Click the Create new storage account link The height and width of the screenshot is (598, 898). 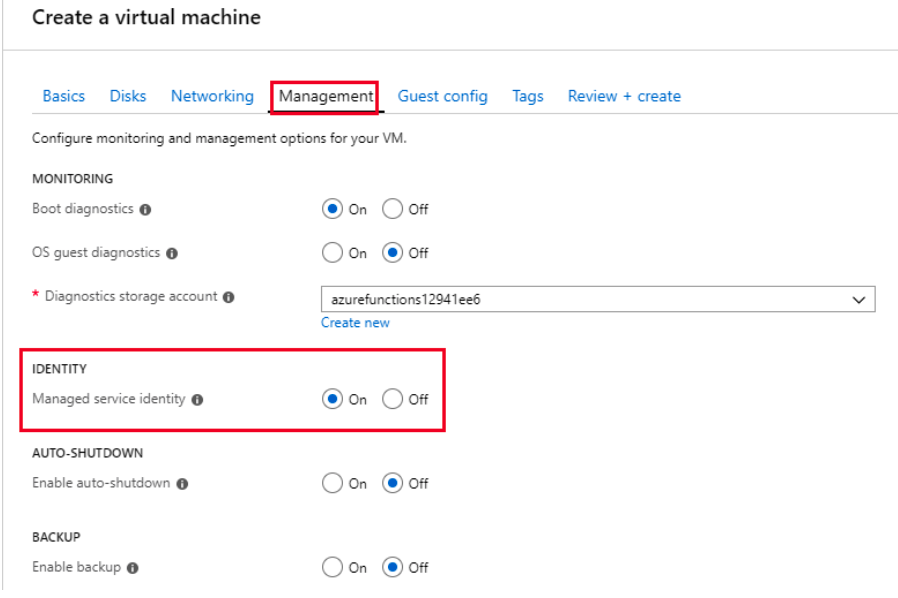355,323
